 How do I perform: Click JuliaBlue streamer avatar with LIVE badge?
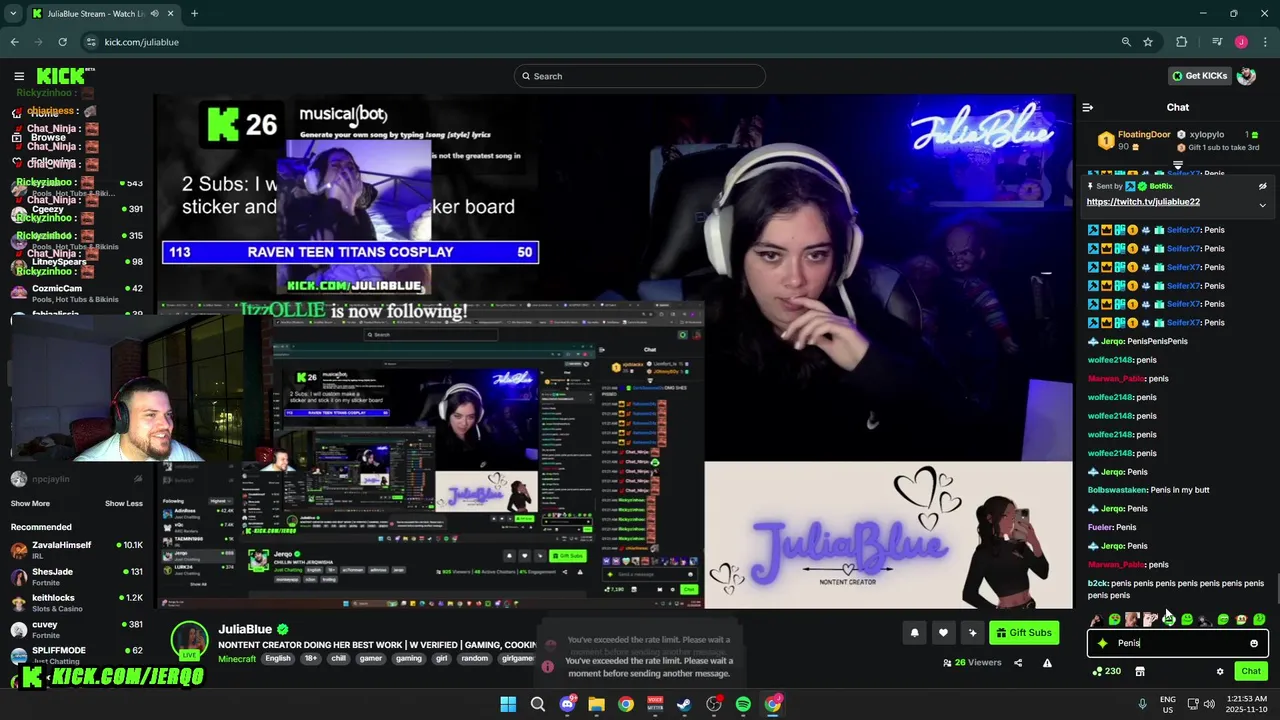(189, 642)
